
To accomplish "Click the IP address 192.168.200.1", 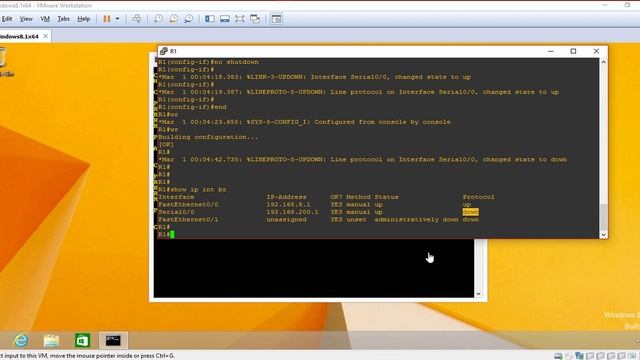I will [x=292, y=212].
